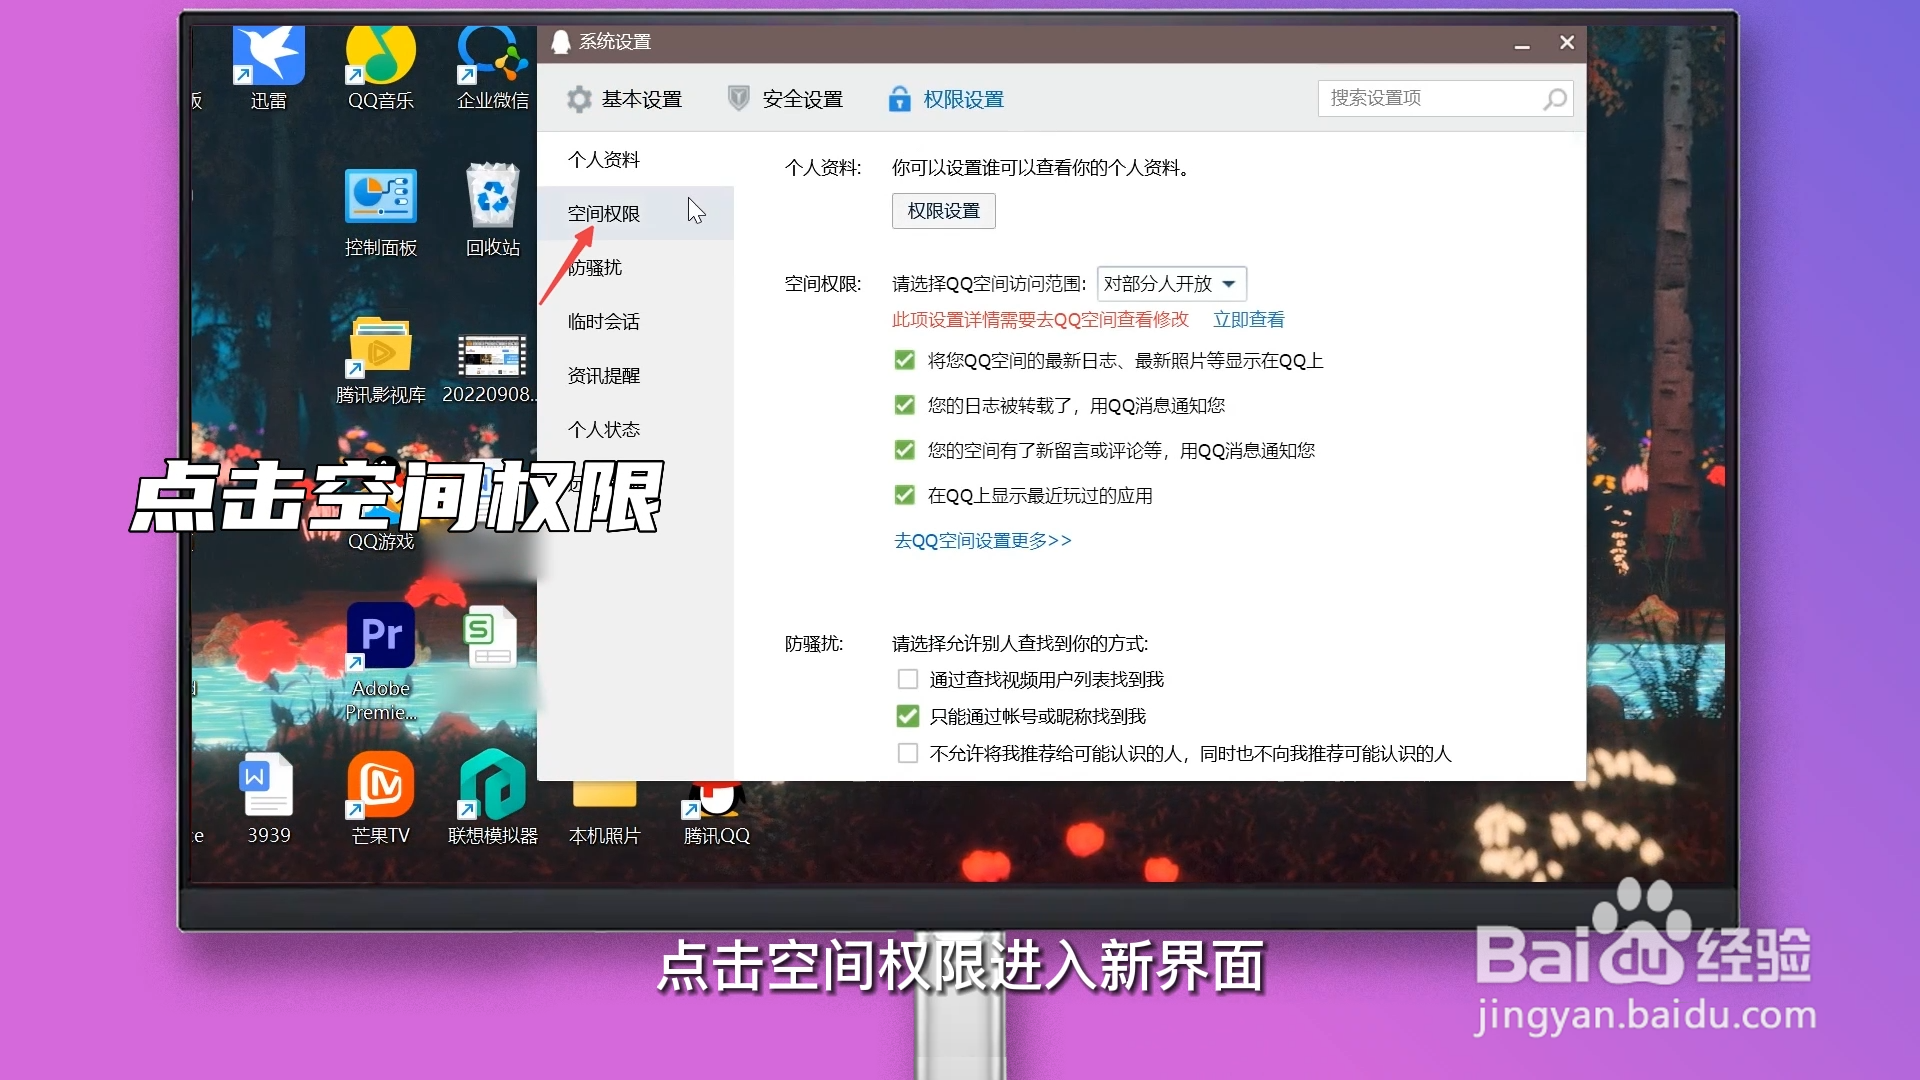1920x1080 pixels.
Task: Enable 通过查找视频用户列表找到我
Action: click(x=907, y=679)
